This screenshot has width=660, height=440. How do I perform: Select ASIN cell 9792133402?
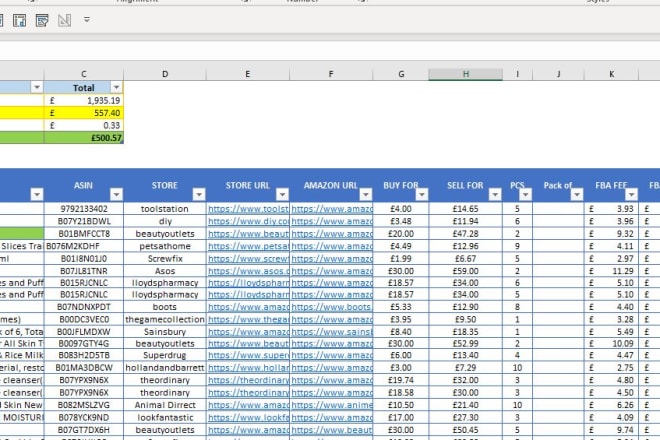[x=84, y=209]
